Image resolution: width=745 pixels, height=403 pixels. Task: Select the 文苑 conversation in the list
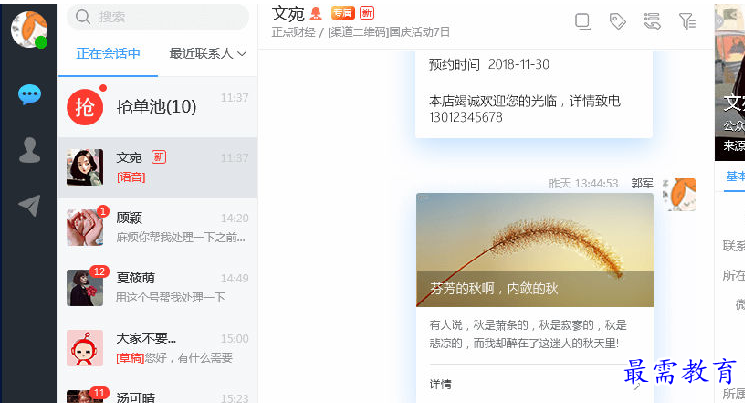point(158,167)
